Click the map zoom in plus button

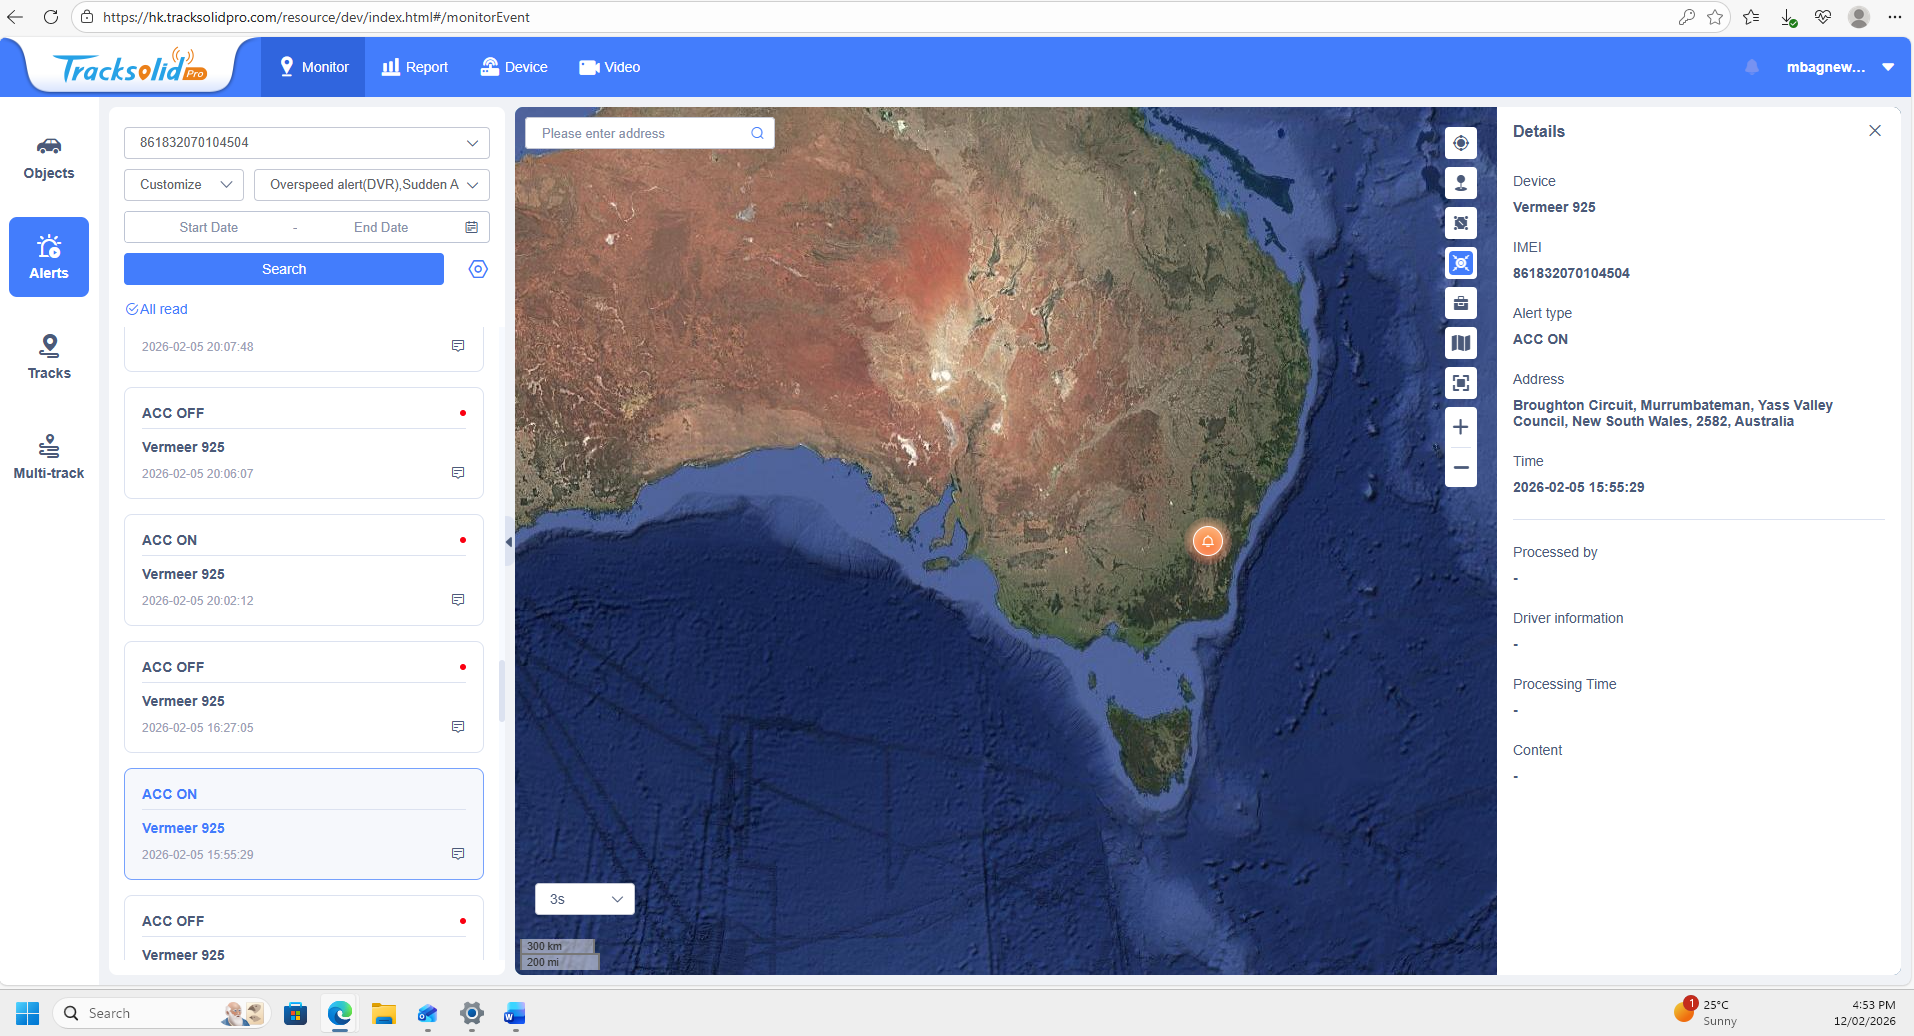[x=1460, y=427]
